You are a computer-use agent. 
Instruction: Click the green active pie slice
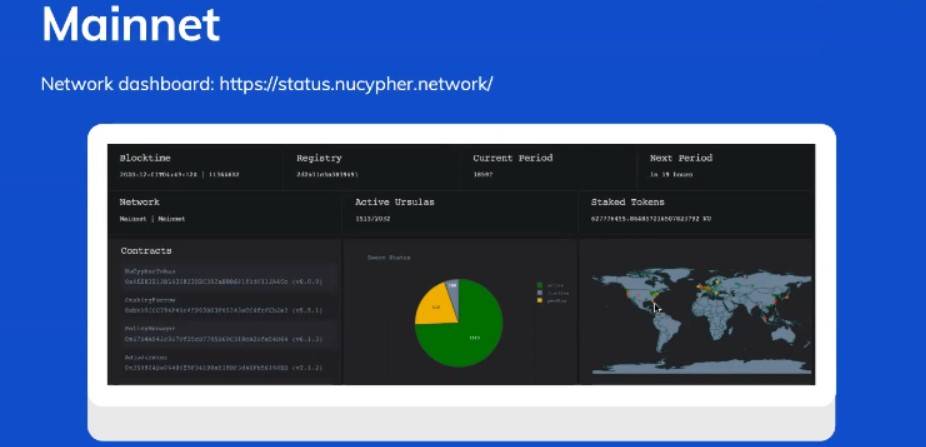coord(472,340)
